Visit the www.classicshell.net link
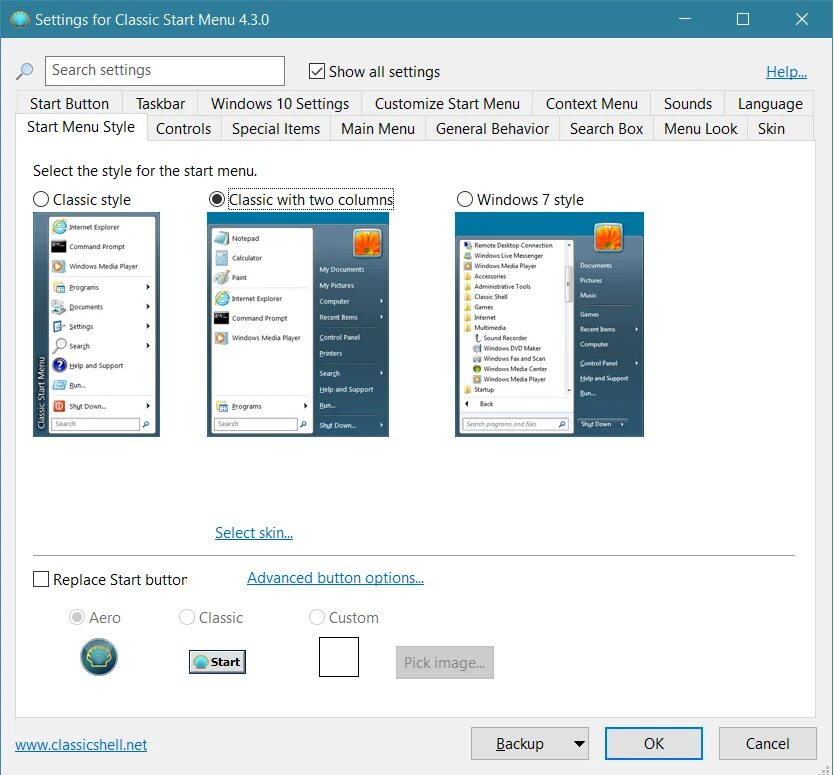The height and width of the screenshot is (775, 834). pos(81,745)
